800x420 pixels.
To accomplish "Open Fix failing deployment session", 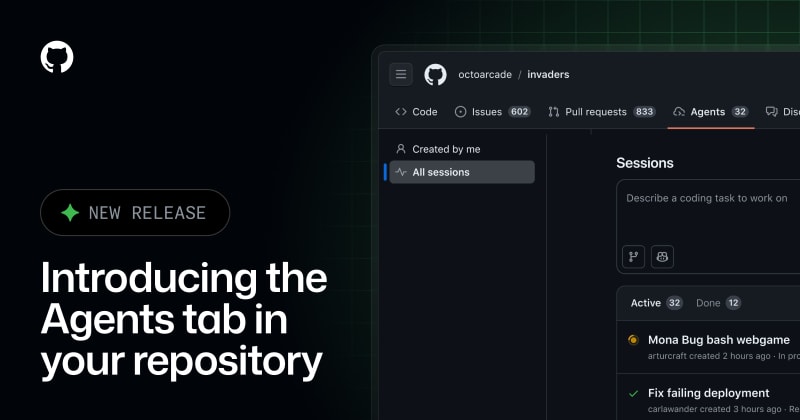I will (x=709, y=393).
